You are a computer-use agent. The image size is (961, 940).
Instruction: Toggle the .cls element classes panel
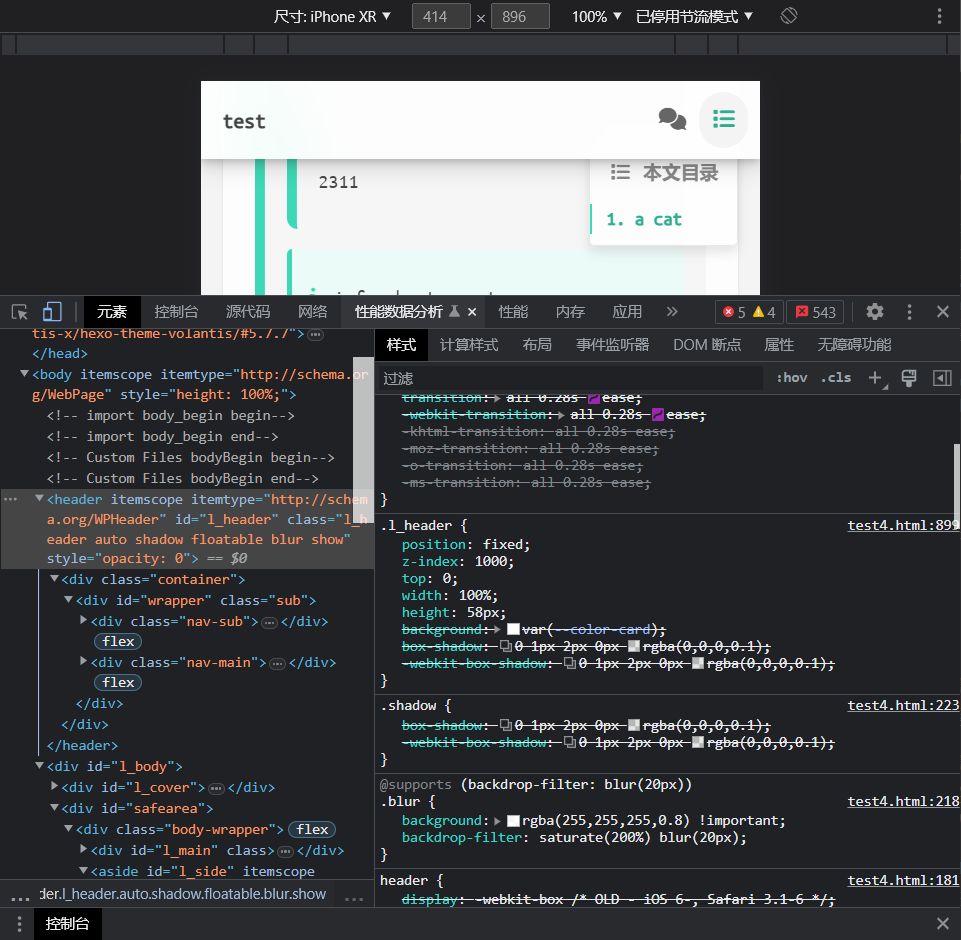(835, 378)
